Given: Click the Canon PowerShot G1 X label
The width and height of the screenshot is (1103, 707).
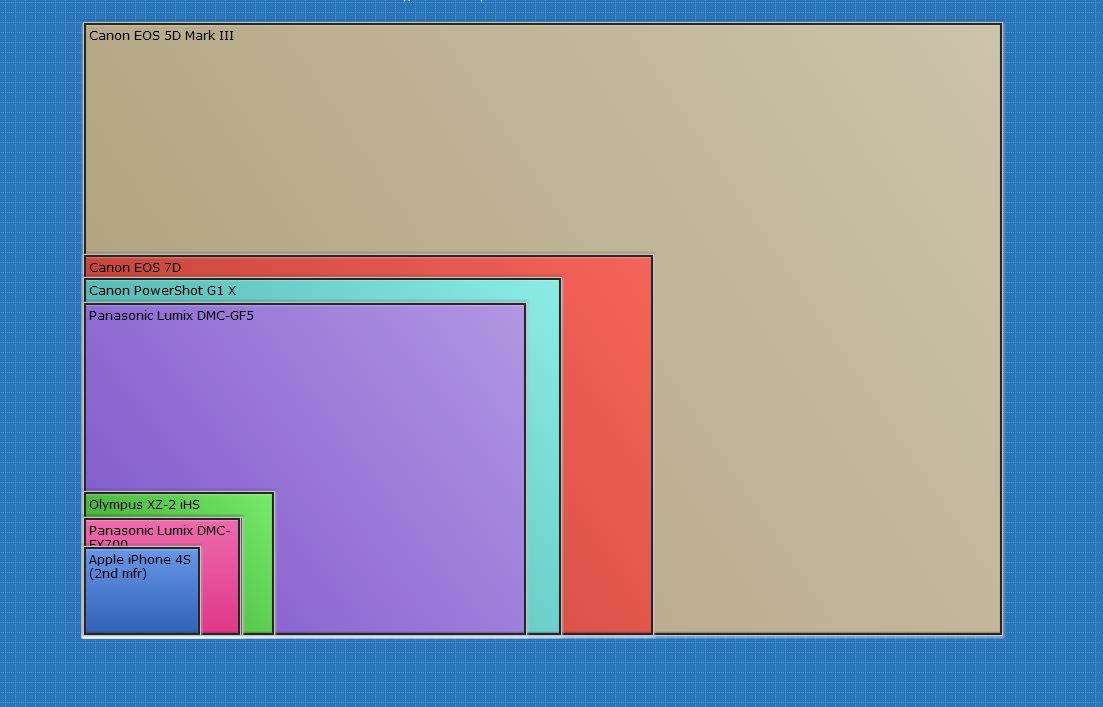Looking at the screenshot, I should (162, 291).
